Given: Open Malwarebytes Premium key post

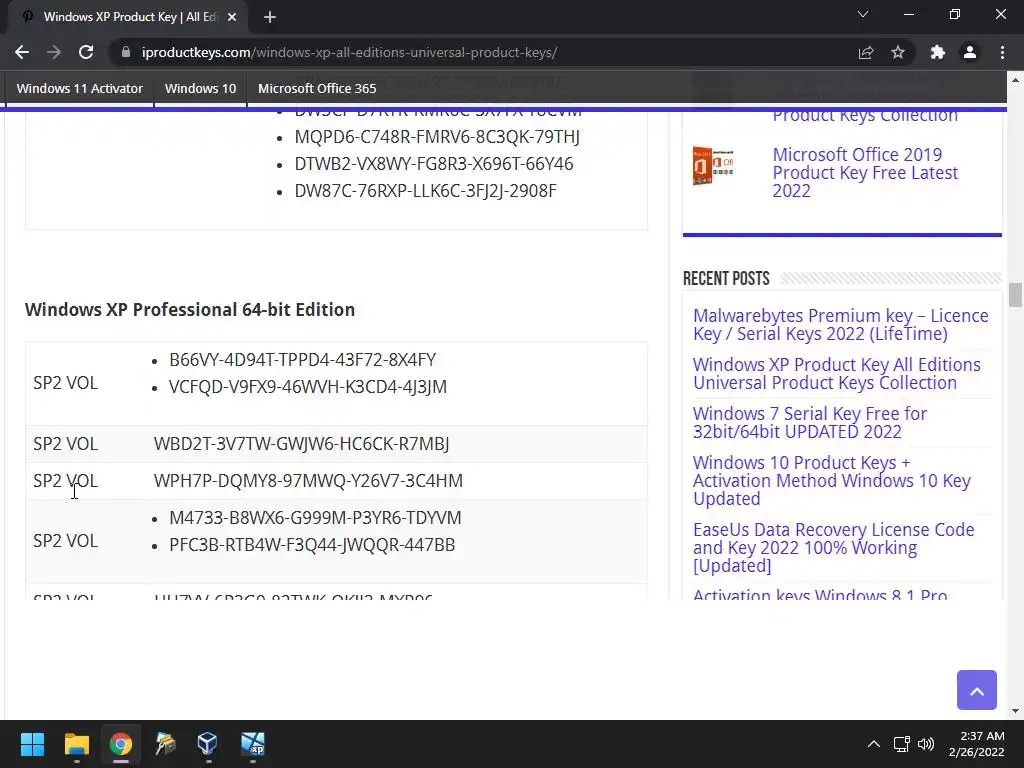Looking at the screenshot, I should click(x=840, y=325).
